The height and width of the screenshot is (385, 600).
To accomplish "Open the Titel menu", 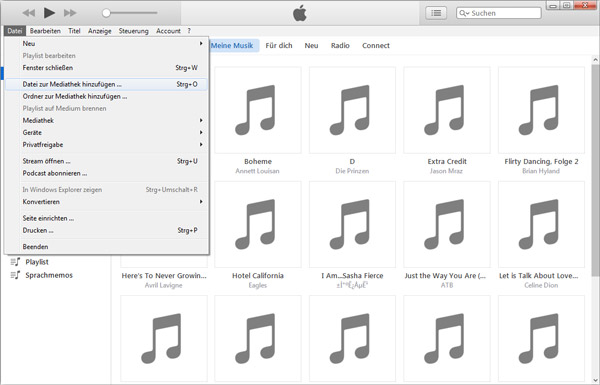I will tap(74, 31).
